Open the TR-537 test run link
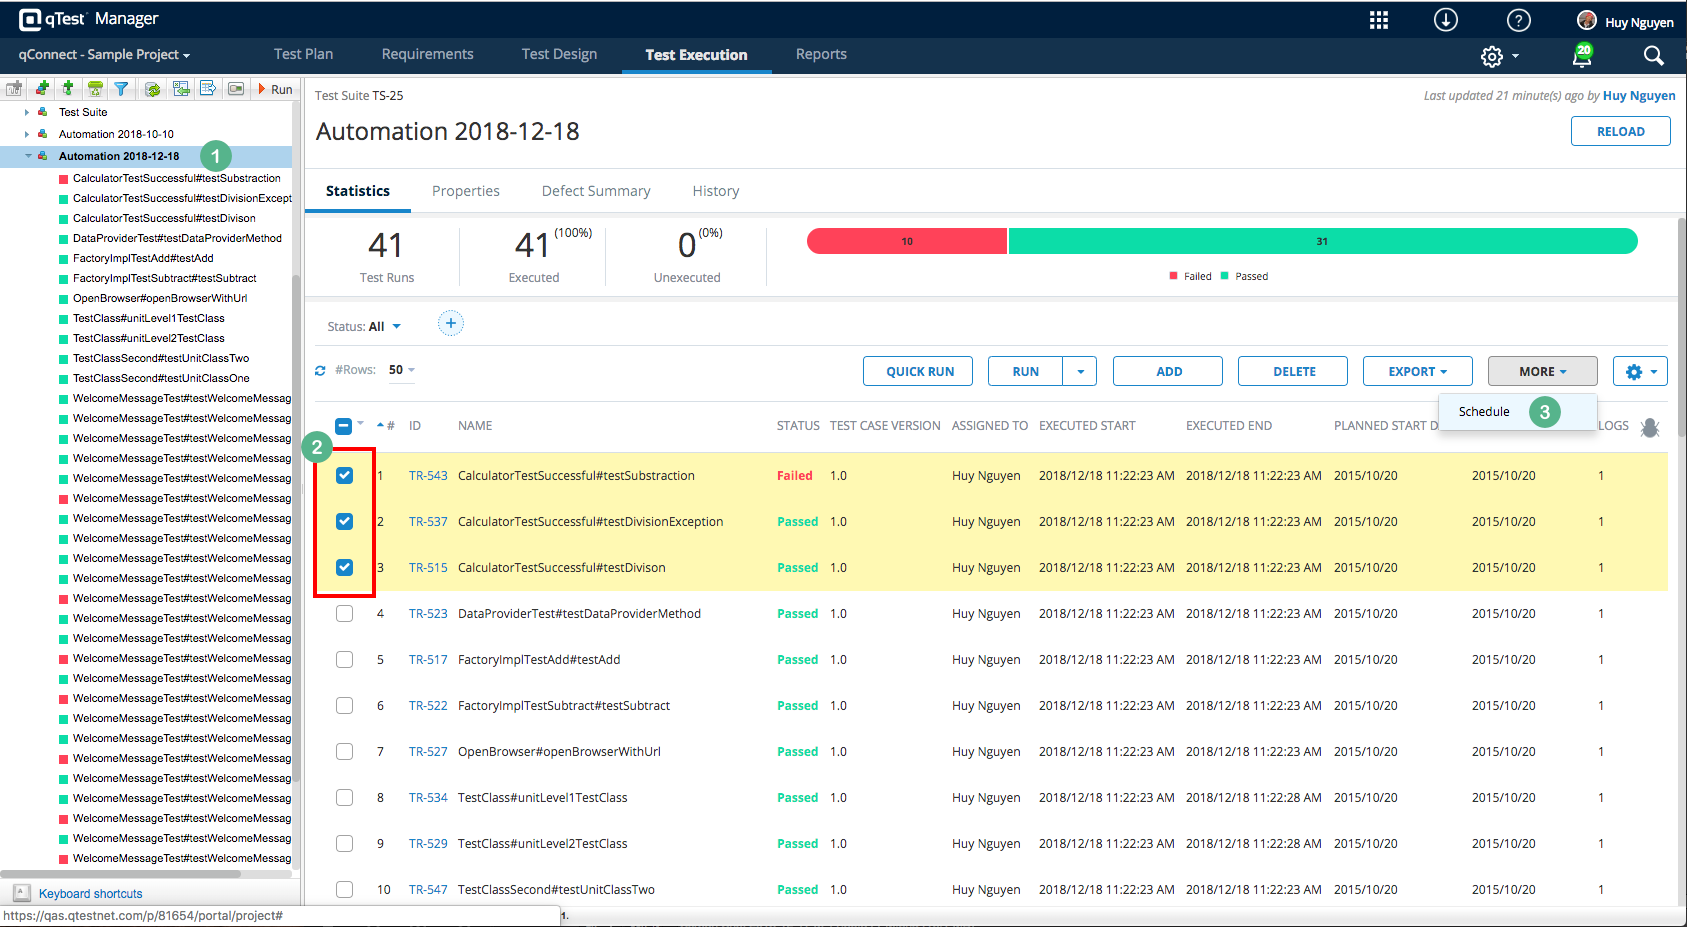Image resolution: width=1687 pixels, height=927 pixels. point(428,522)
